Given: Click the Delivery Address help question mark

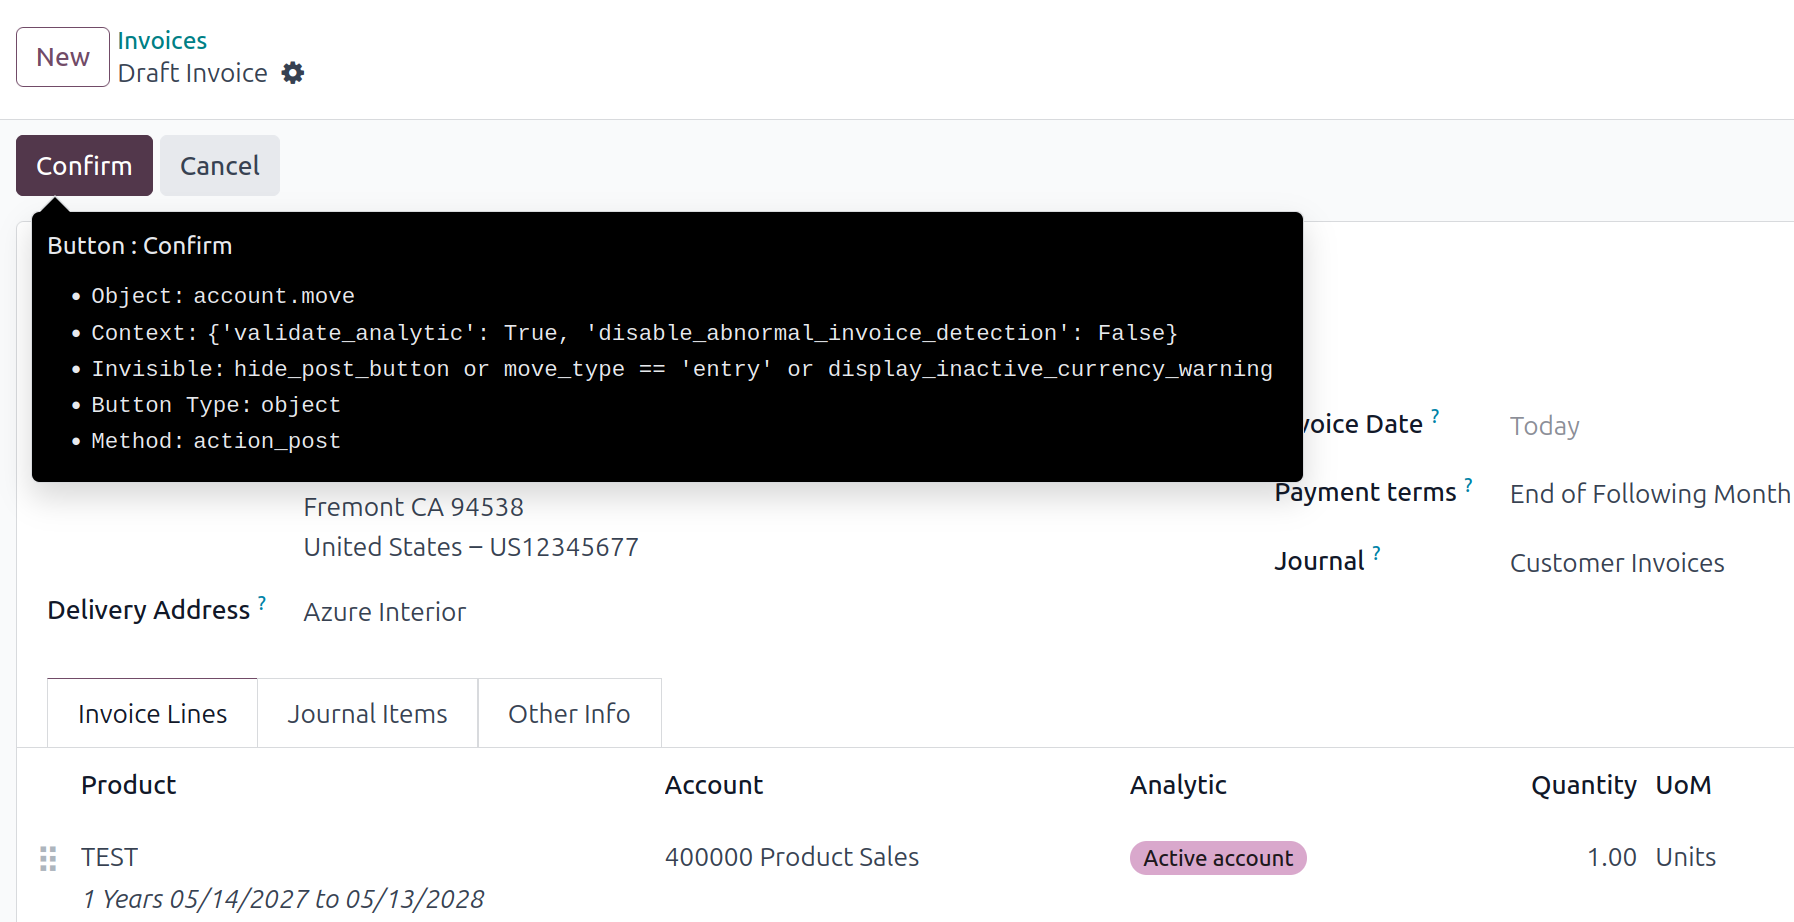Looking at the screenshot, I should pos(262,603).
